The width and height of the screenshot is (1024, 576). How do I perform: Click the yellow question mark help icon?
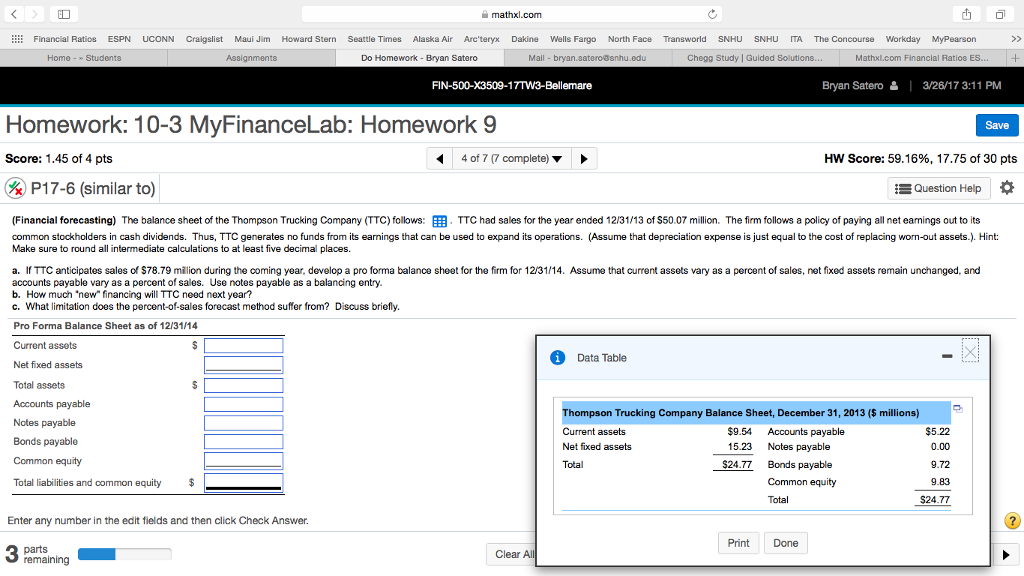pos(1012,520)
